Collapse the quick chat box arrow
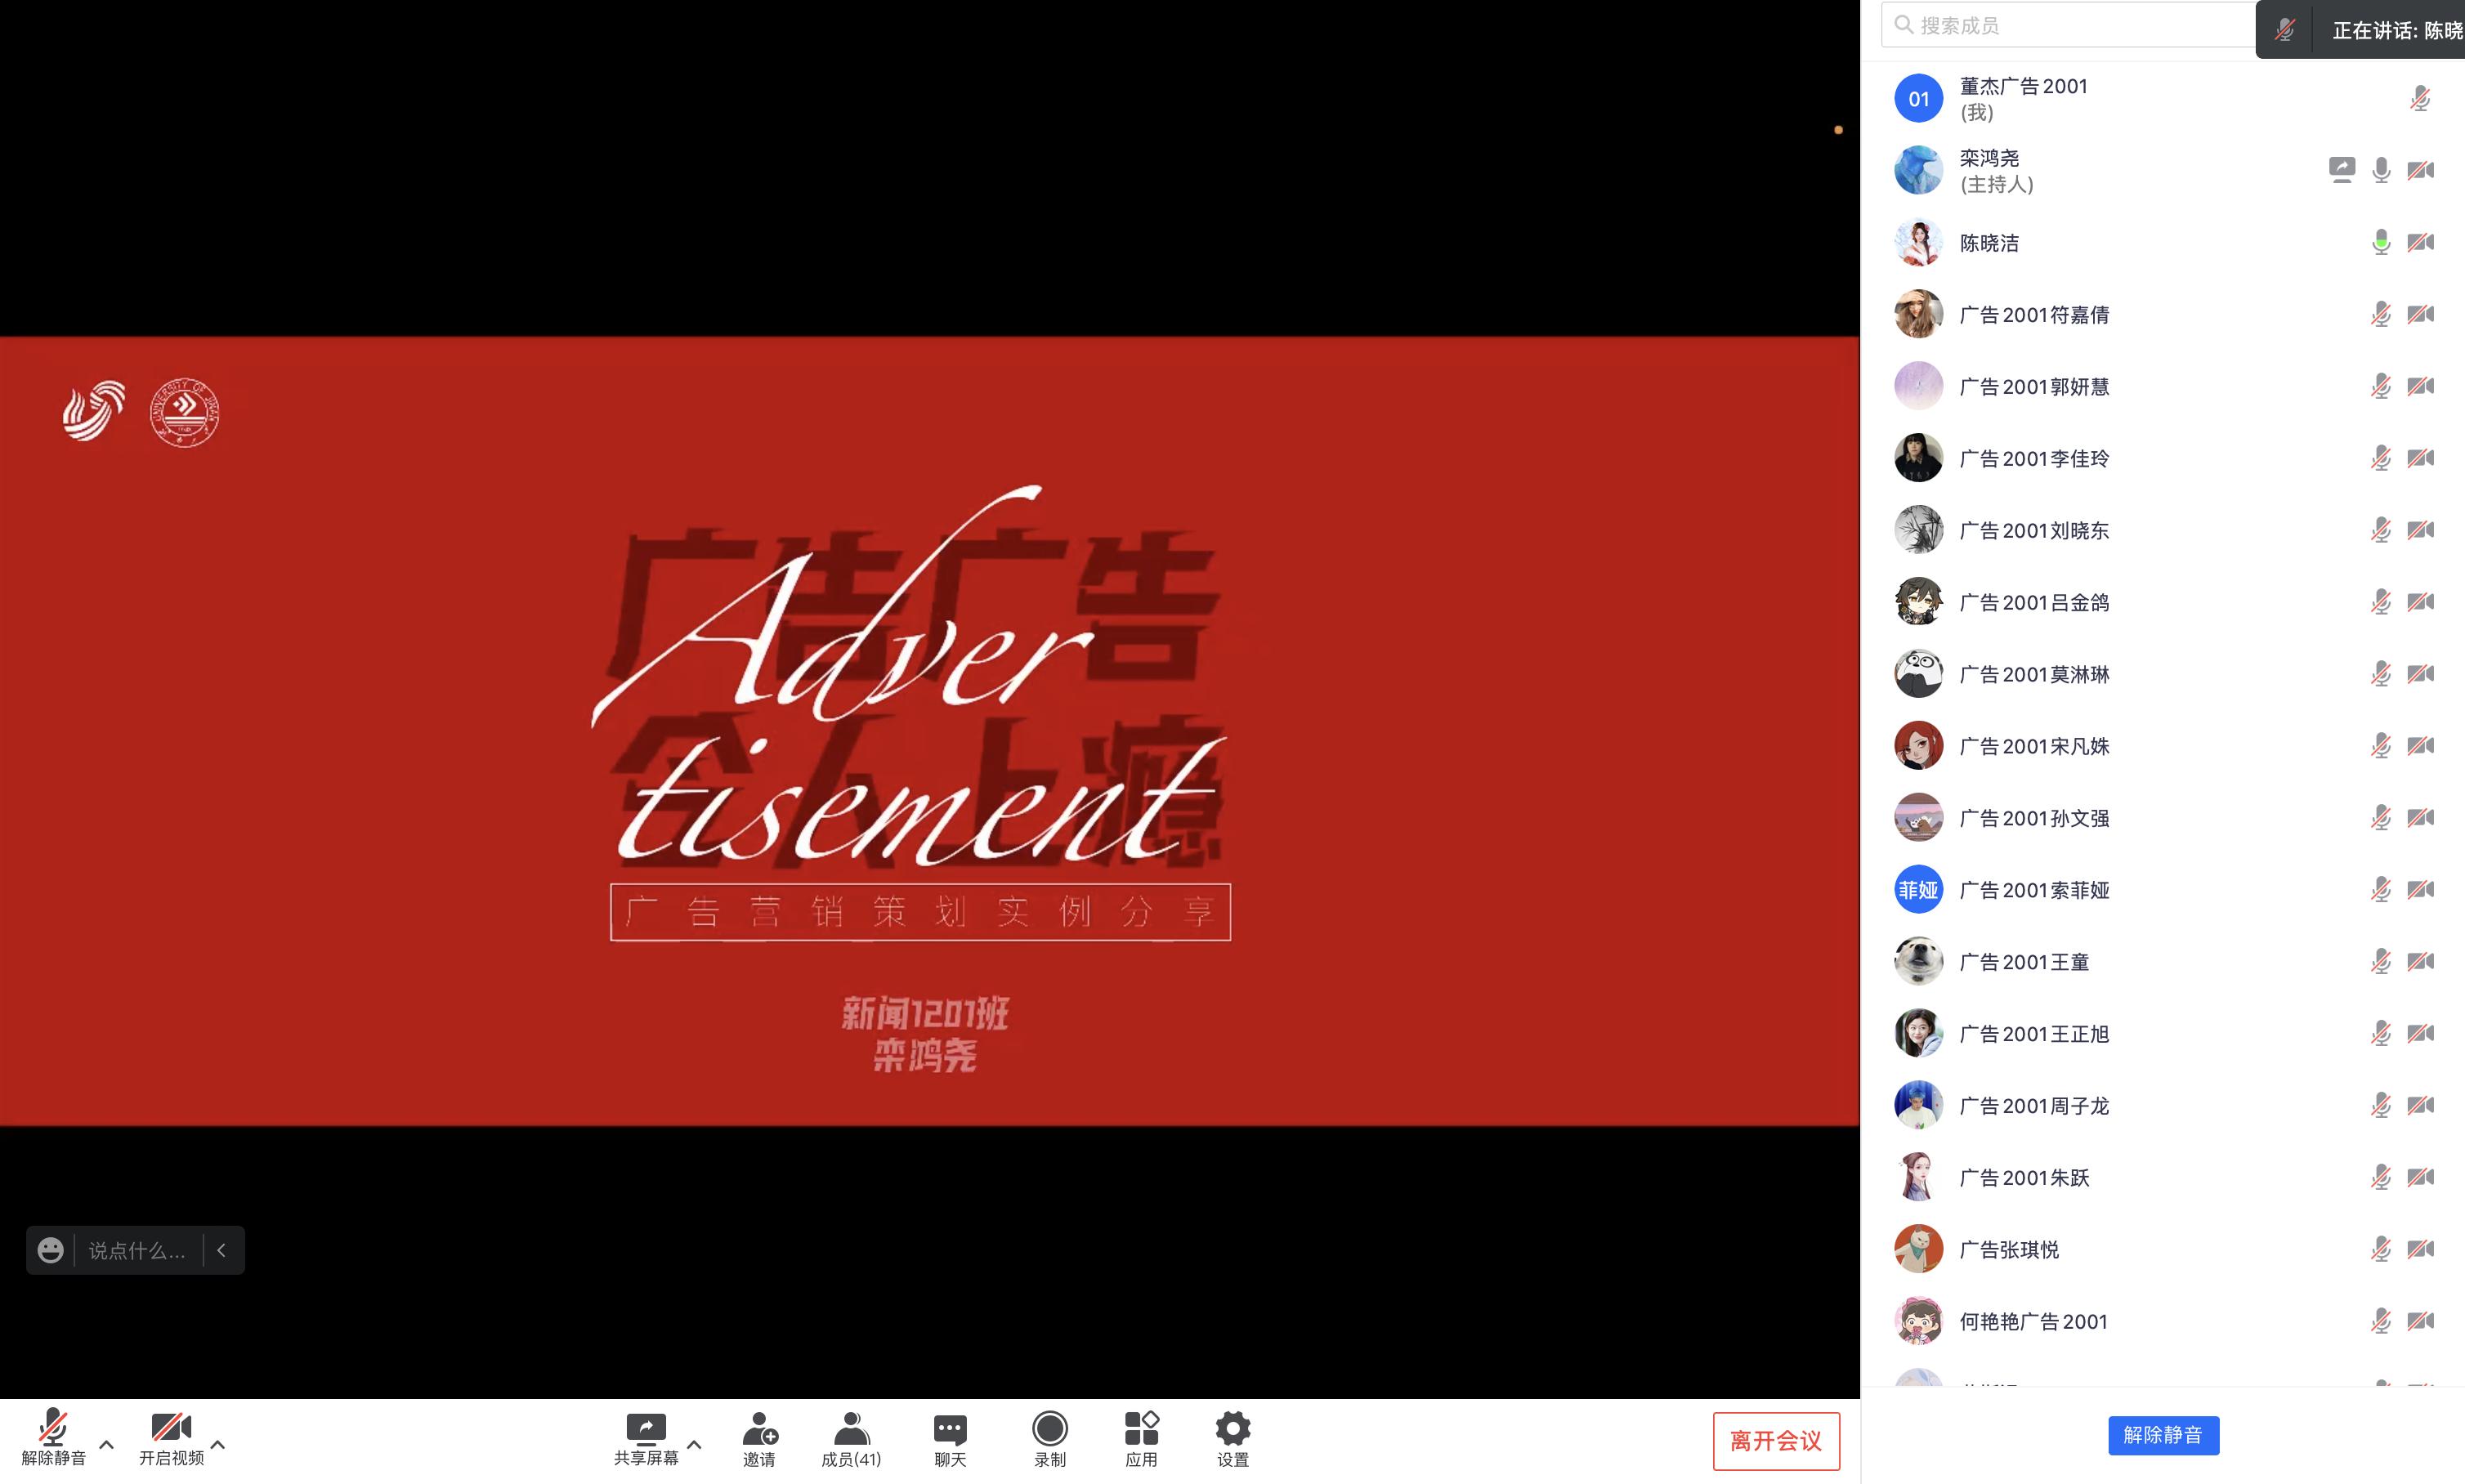 tap(222, 1250)
